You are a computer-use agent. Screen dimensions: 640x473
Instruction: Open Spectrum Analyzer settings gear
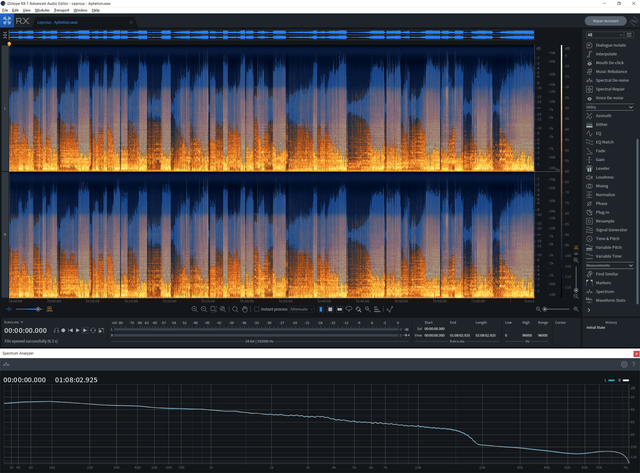[x=624, y=364]
